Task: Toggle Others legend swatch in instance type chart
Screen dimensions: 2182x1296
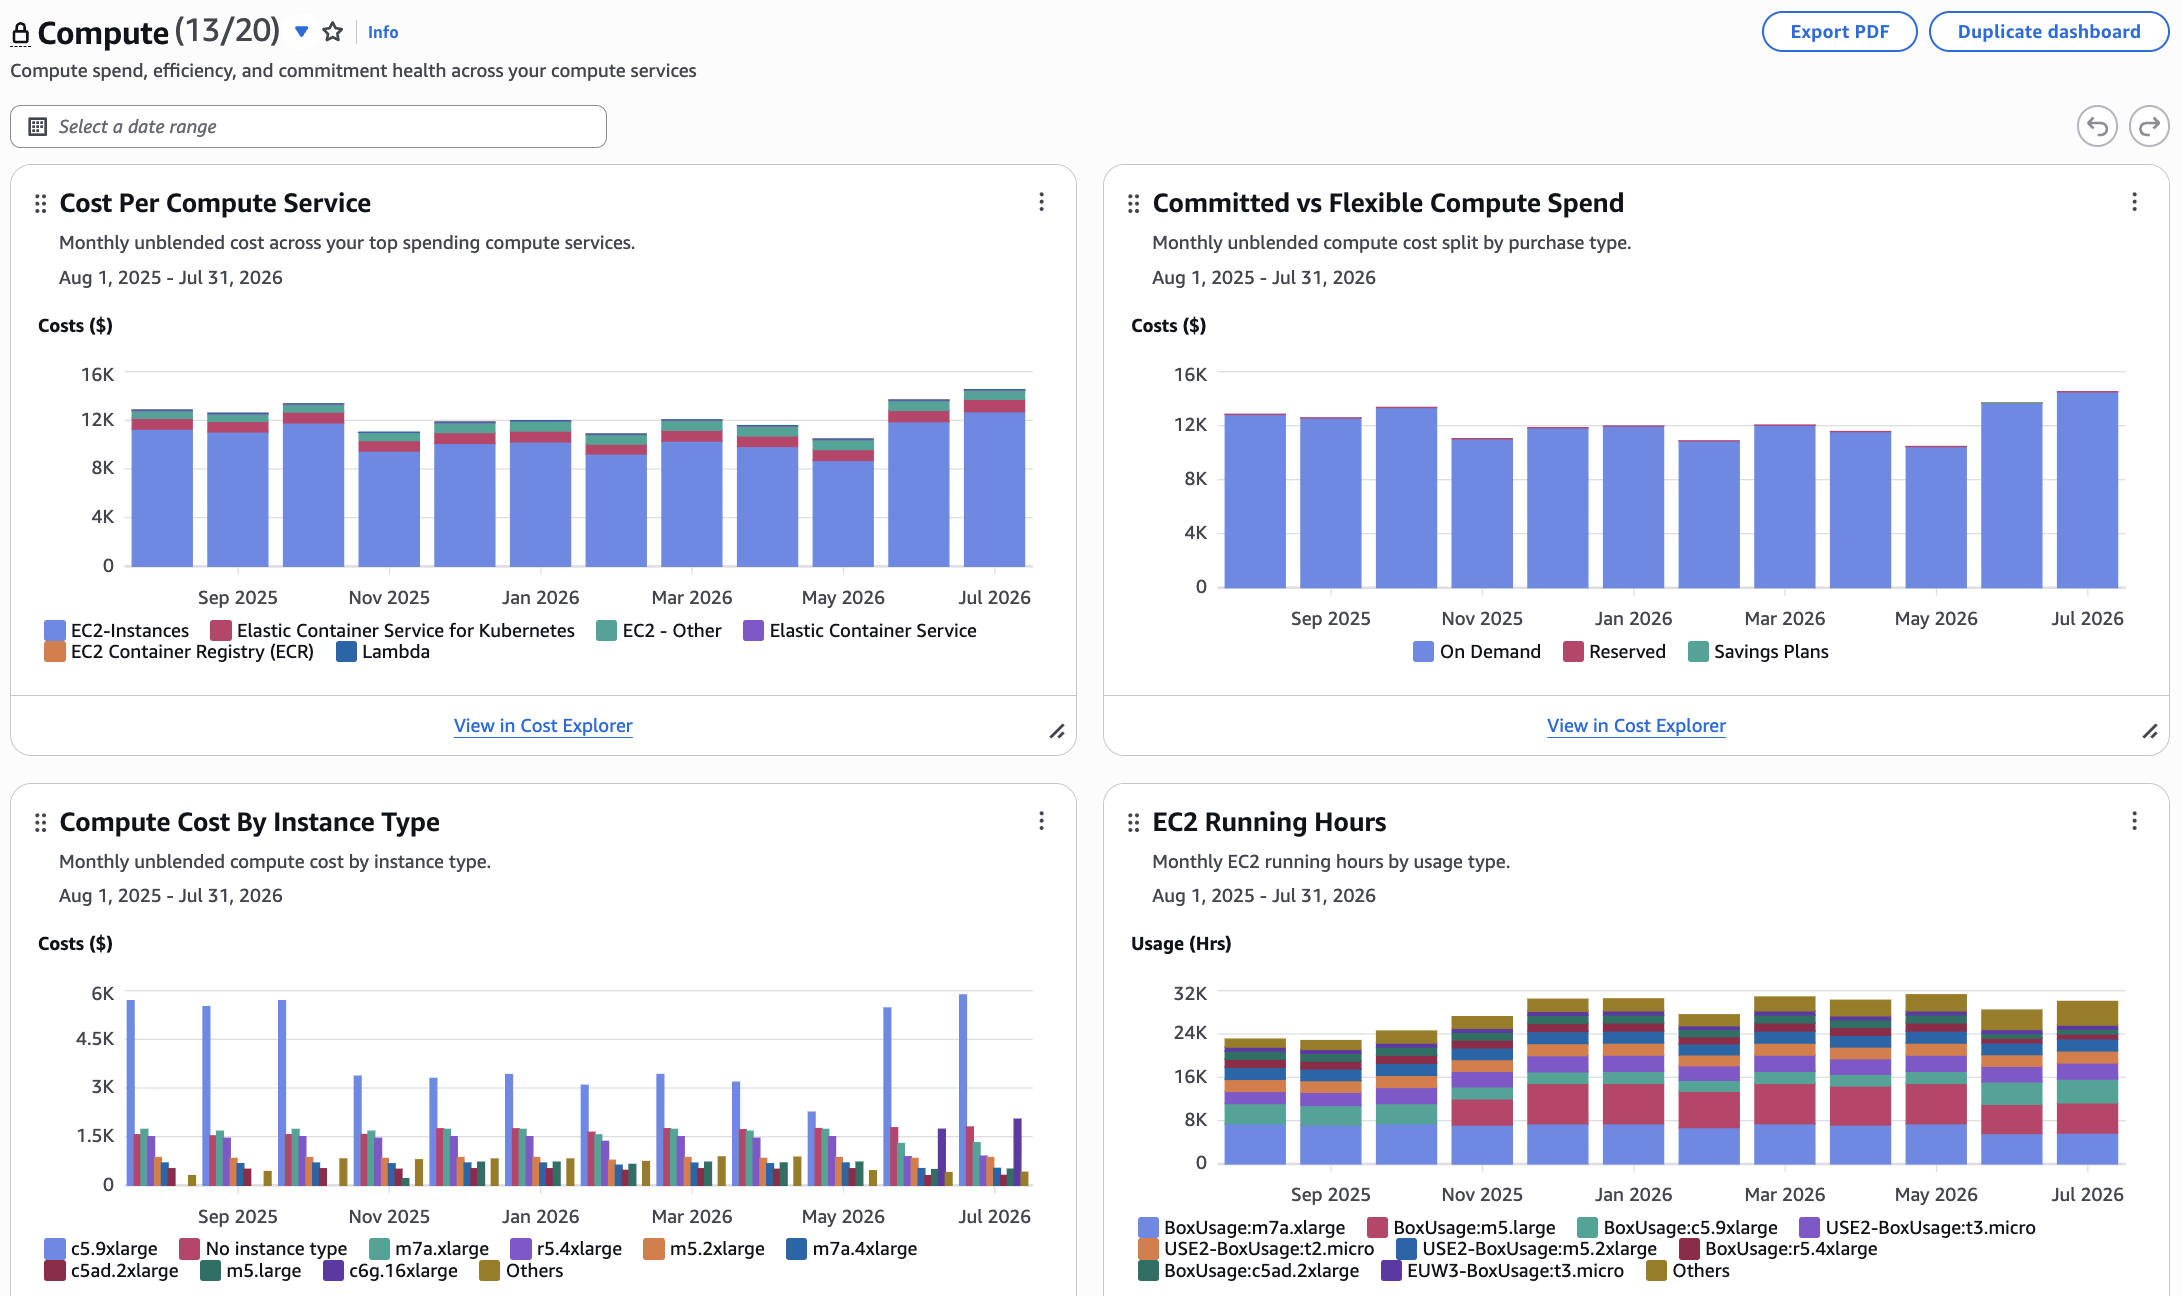Action: (490, 1270)
